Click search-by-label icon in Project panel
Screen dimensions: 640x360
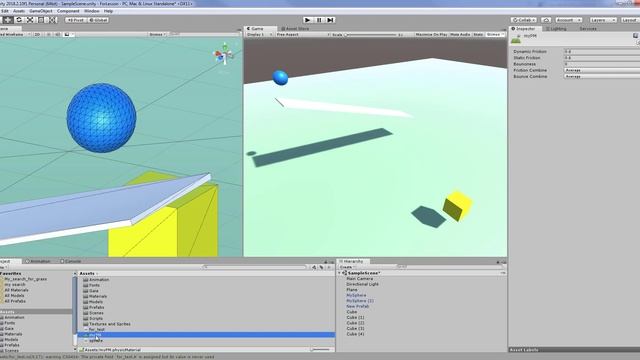pyautogui.click(x=321, y=267)
